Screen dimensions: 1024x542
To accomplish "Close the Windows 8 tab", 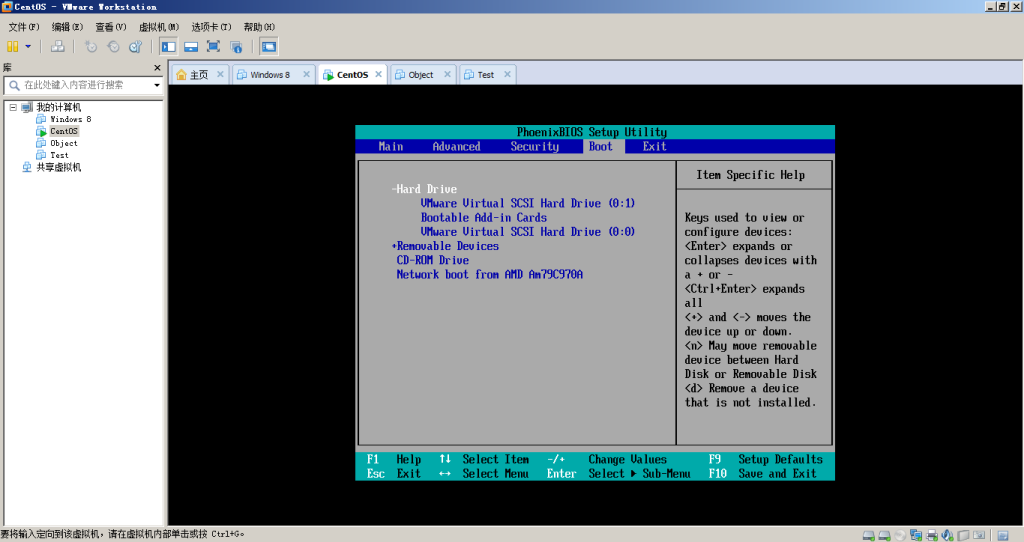I will (306, 74).
